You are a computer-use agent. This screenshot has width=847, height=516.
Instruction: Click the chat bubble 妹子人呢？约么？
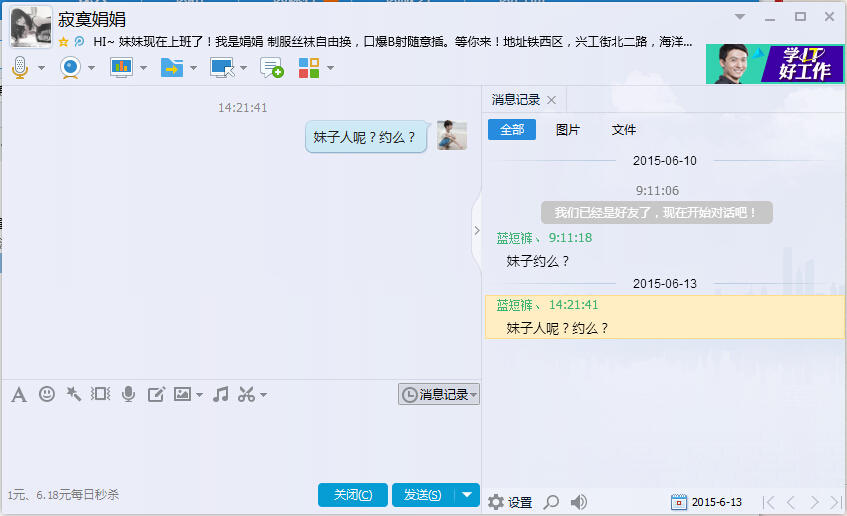366,137
